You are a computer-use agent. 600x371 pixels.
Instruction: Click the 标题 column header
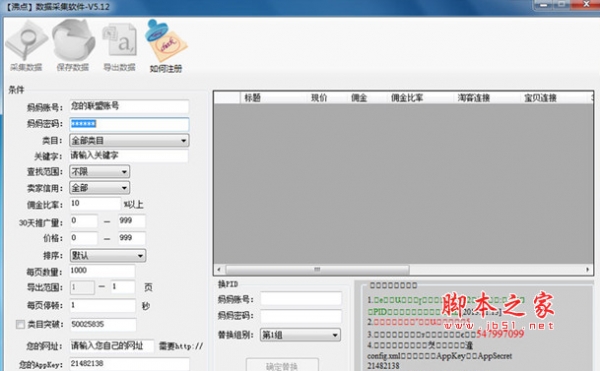pyautogui.click(x=273, y=98)
